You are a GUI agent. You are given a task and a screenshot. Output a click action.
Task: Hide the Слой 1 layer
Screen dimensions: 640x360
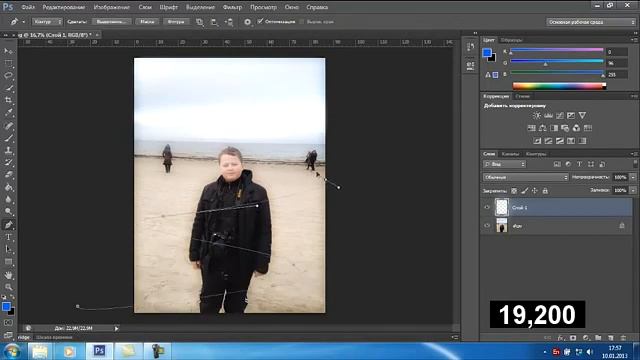(x=487, y=207)
